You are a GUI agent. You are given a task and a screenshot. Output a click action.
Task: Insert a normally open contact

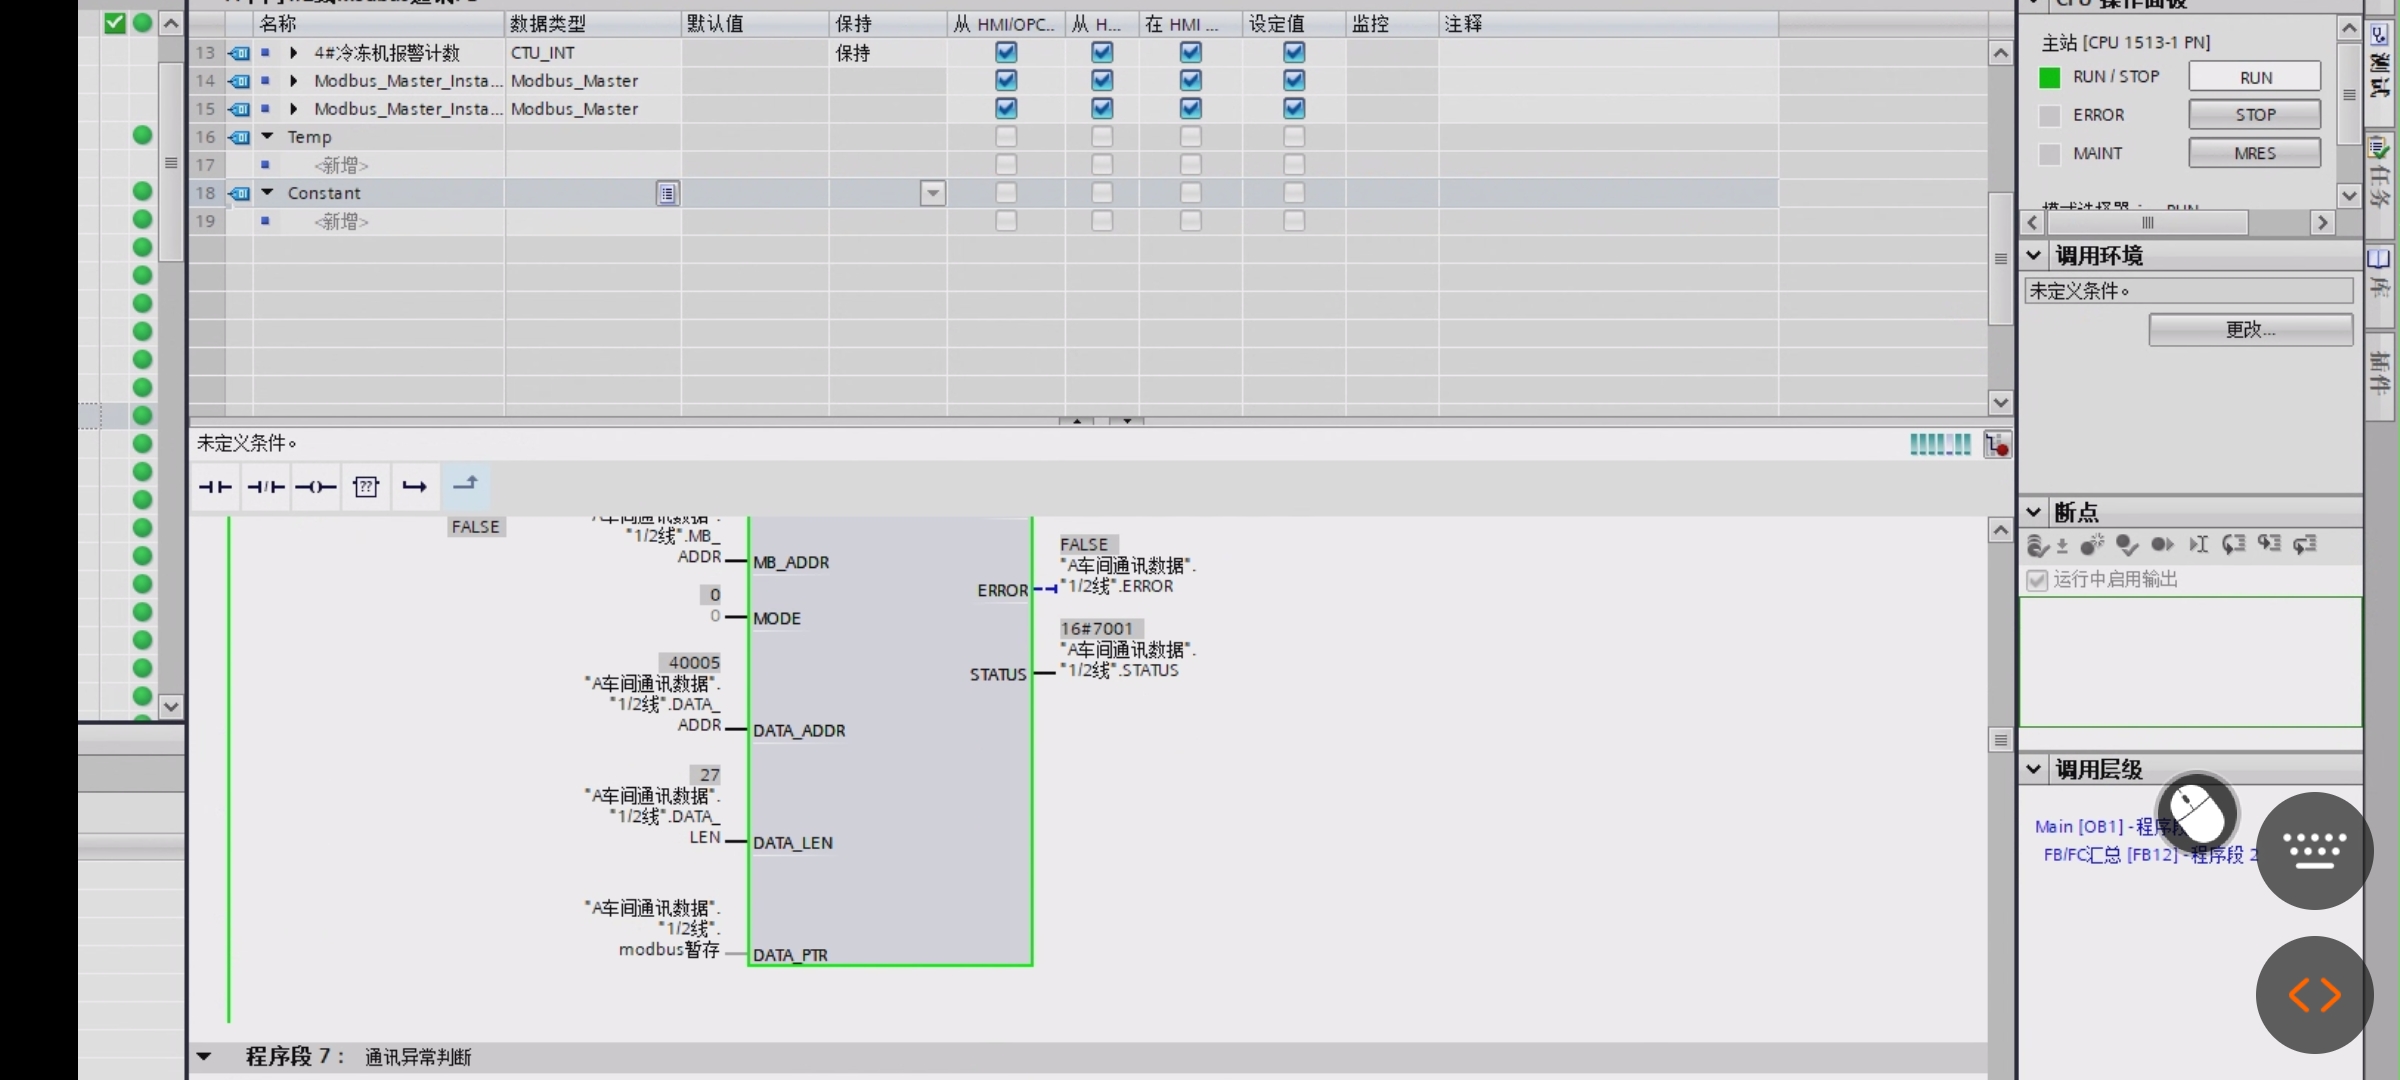215,487
